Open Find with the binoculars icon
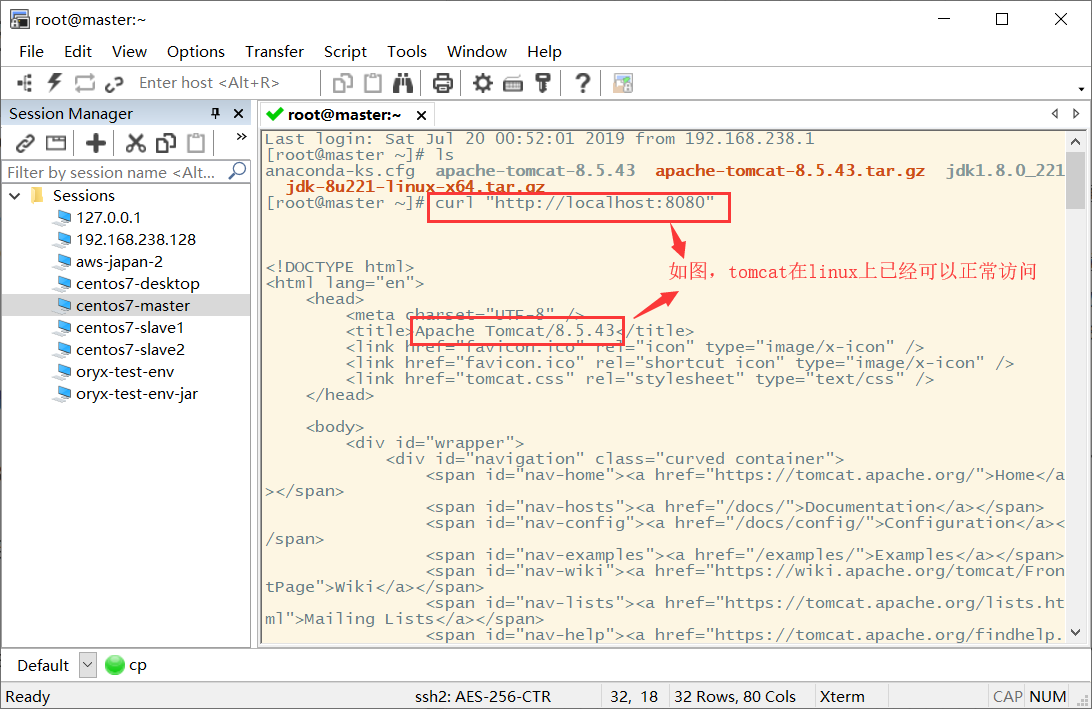The width and height of the screenshot is (1092, 709). 403,84
